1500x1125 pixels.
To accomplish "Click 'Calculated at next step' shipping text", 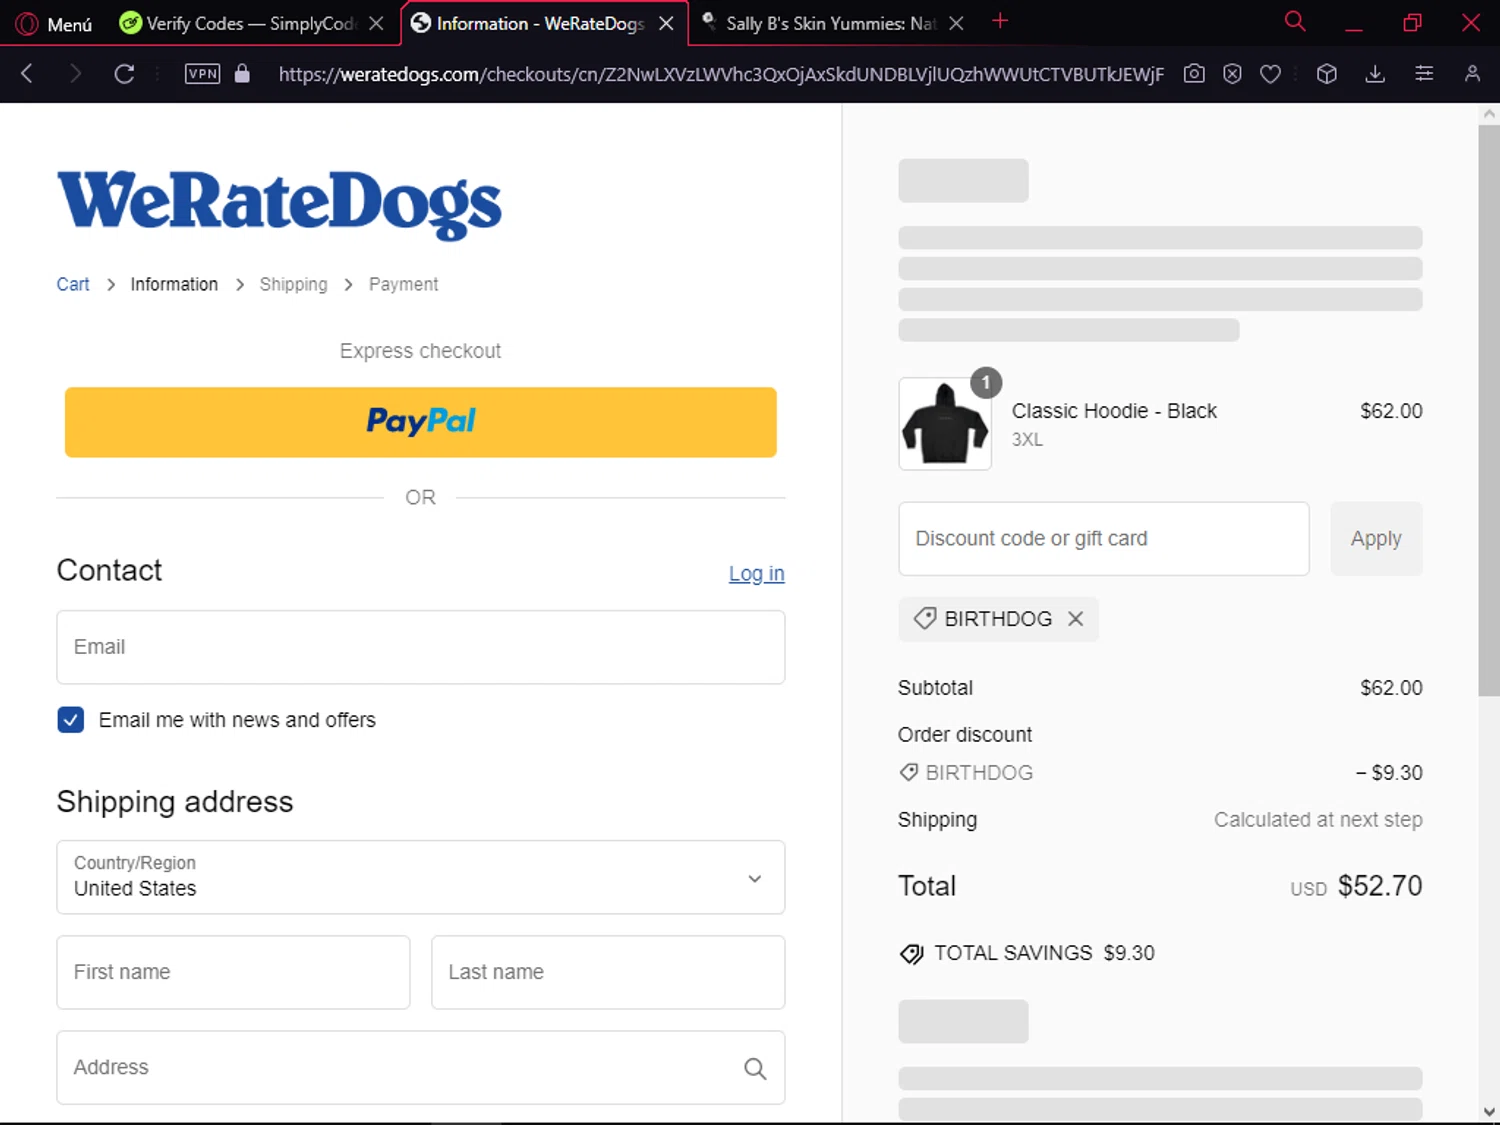I will point(1318,820).
